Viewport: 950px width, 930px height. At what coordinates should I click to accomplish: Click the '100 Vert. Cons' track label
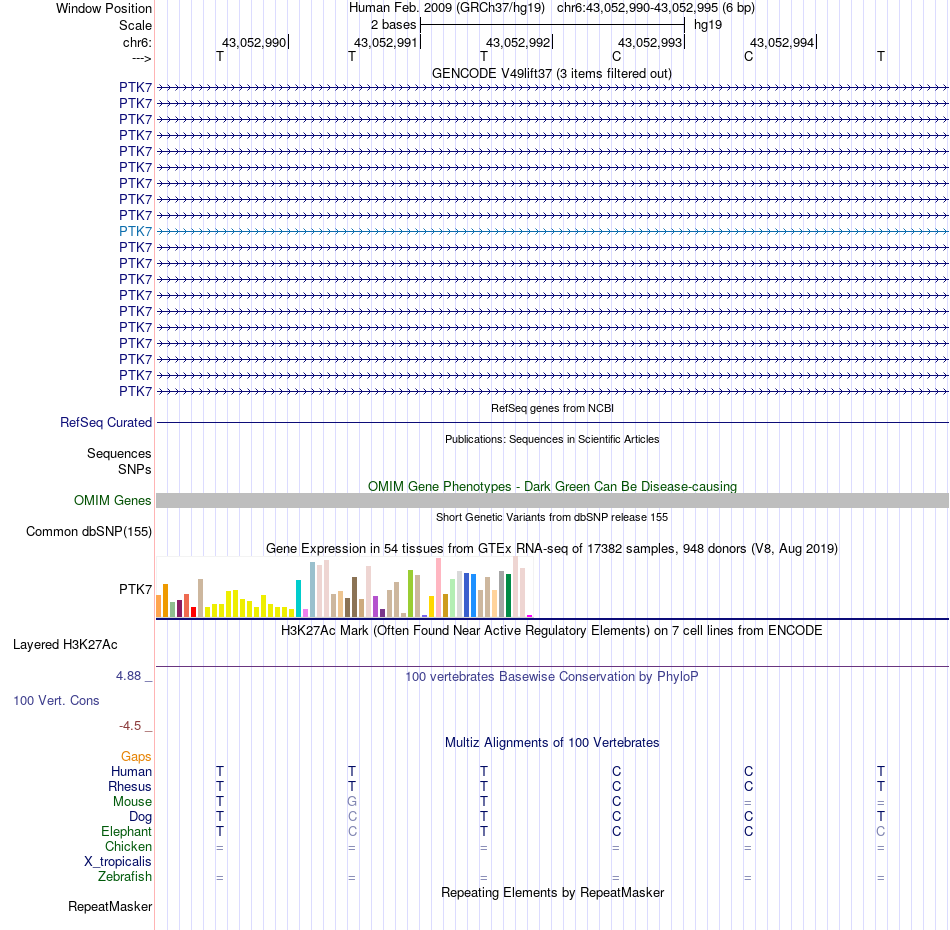(56, 700)
